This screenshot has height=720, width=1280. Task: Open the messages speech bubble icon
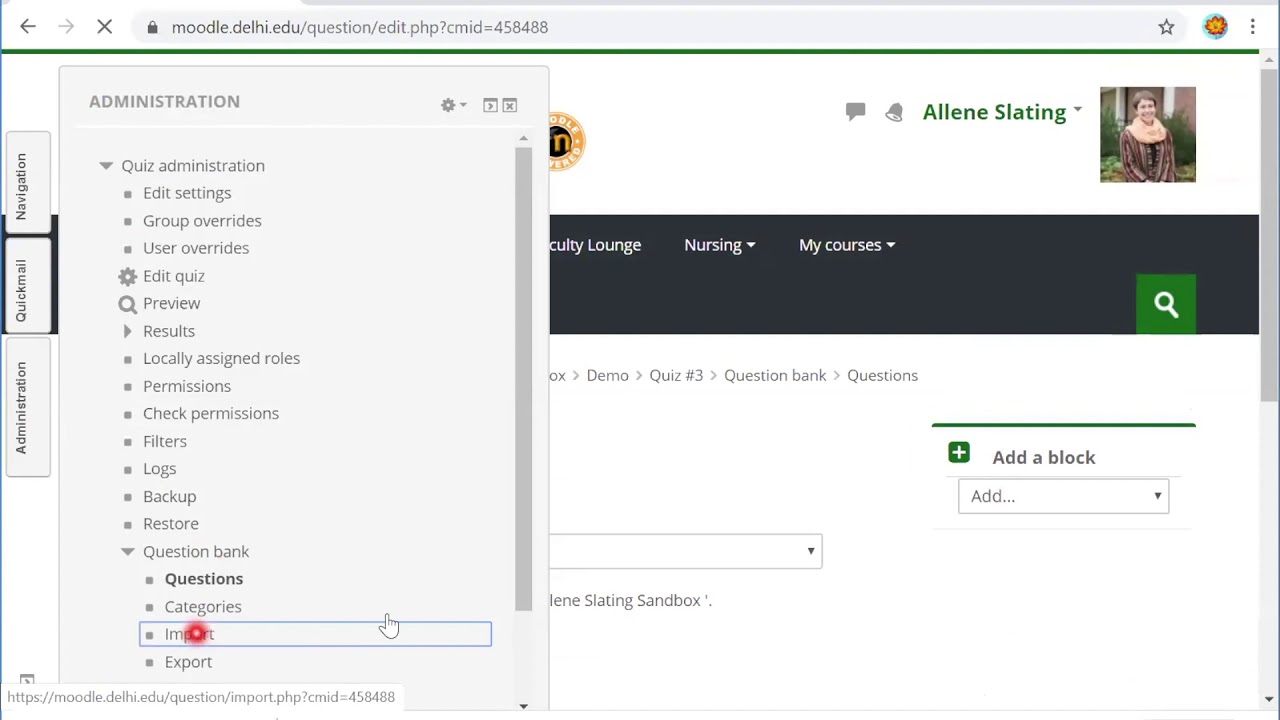tap(855, 112)
